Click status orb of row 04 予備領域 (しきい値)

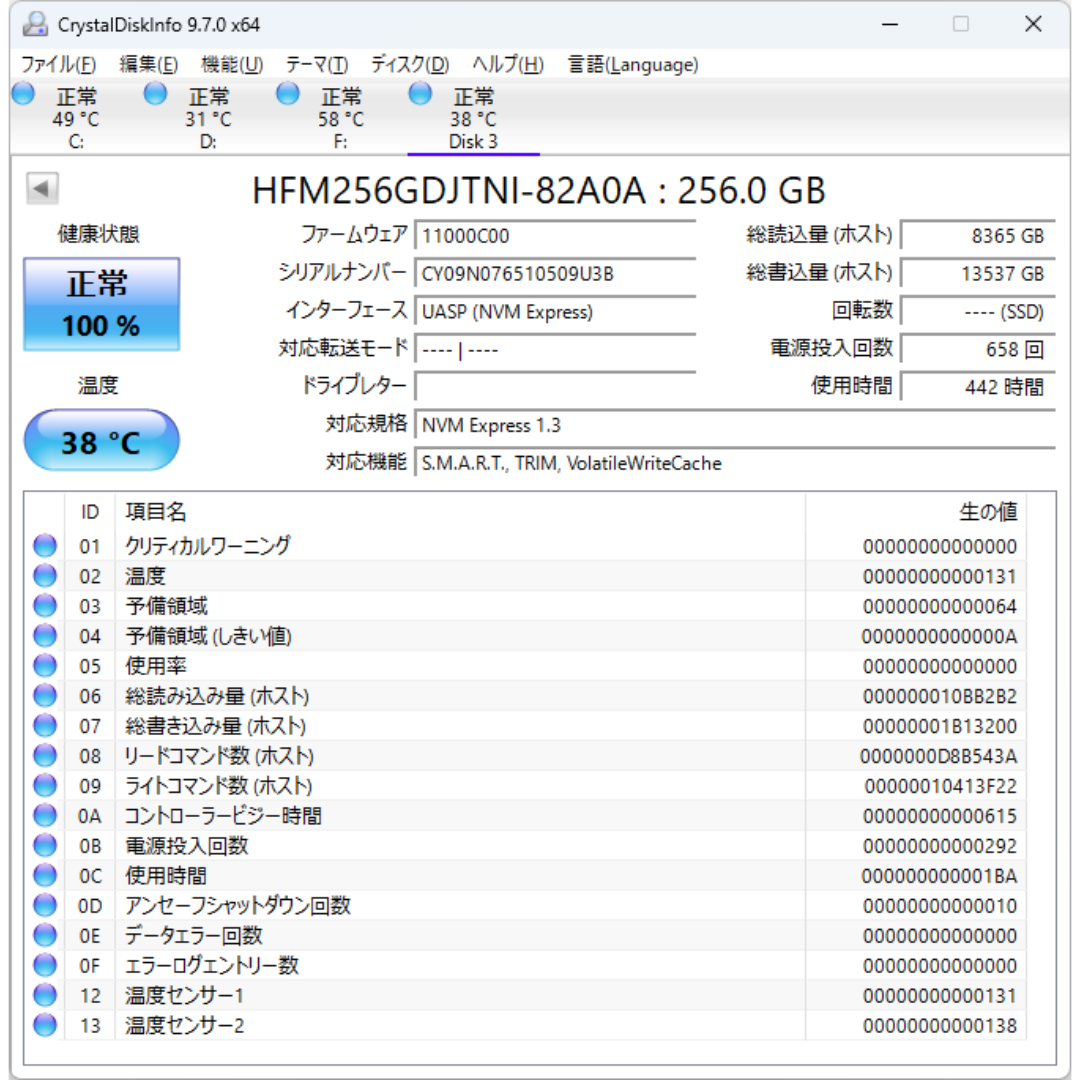45,636
